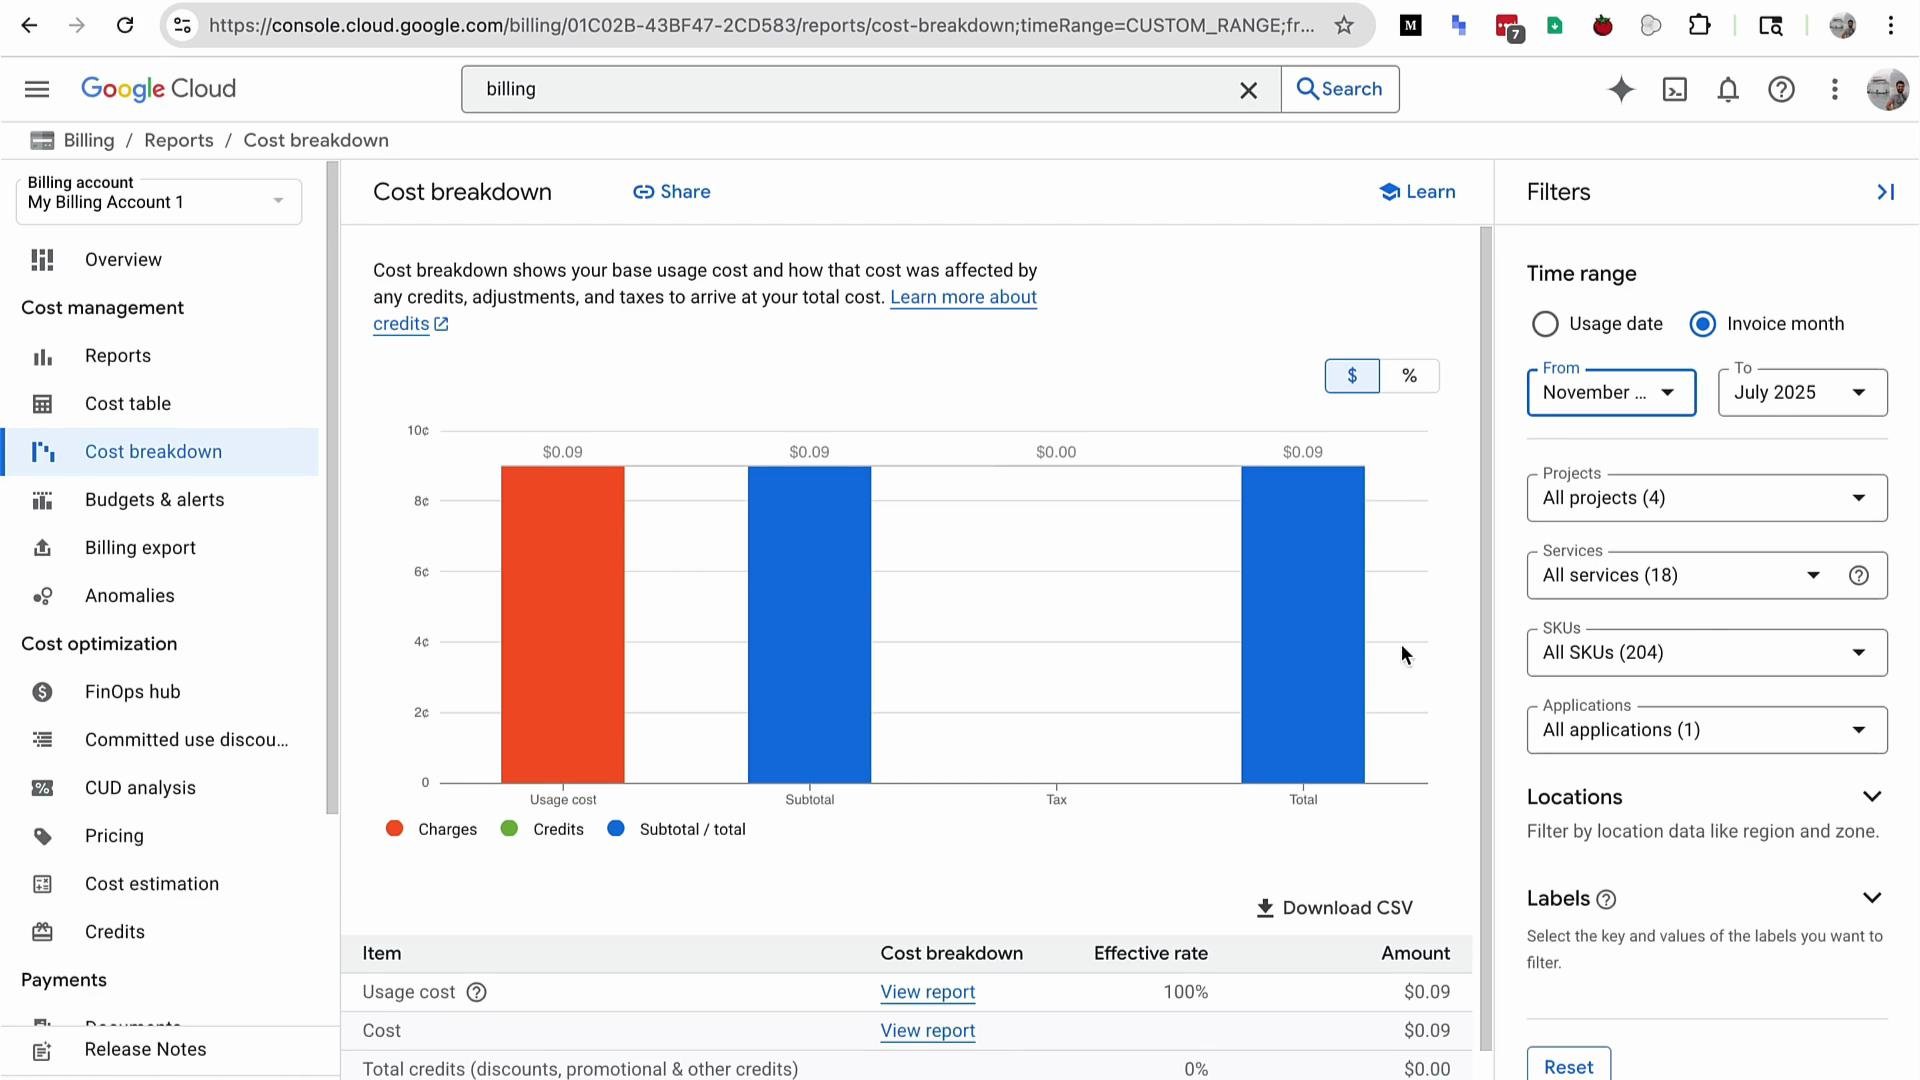Expand the Locations filter section
The width and height of the screenshot is (1920, 1080).
1872,797
